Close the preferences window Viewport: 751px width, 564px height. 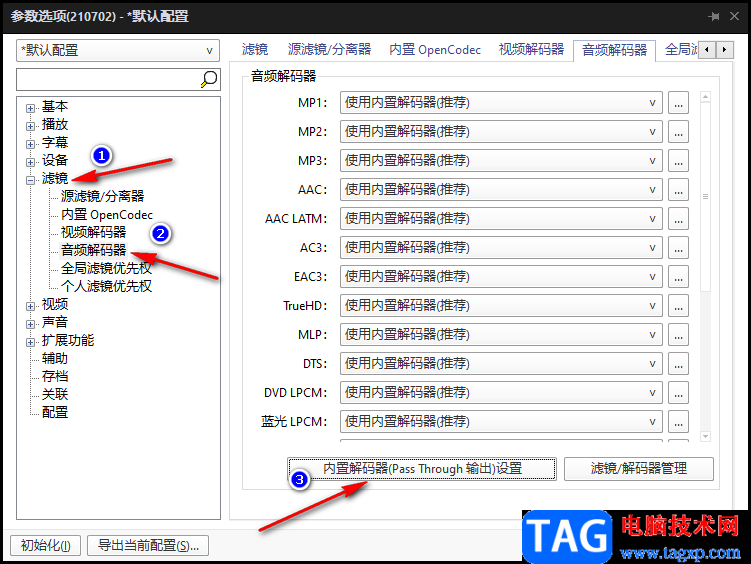click(x=734, y=16)
